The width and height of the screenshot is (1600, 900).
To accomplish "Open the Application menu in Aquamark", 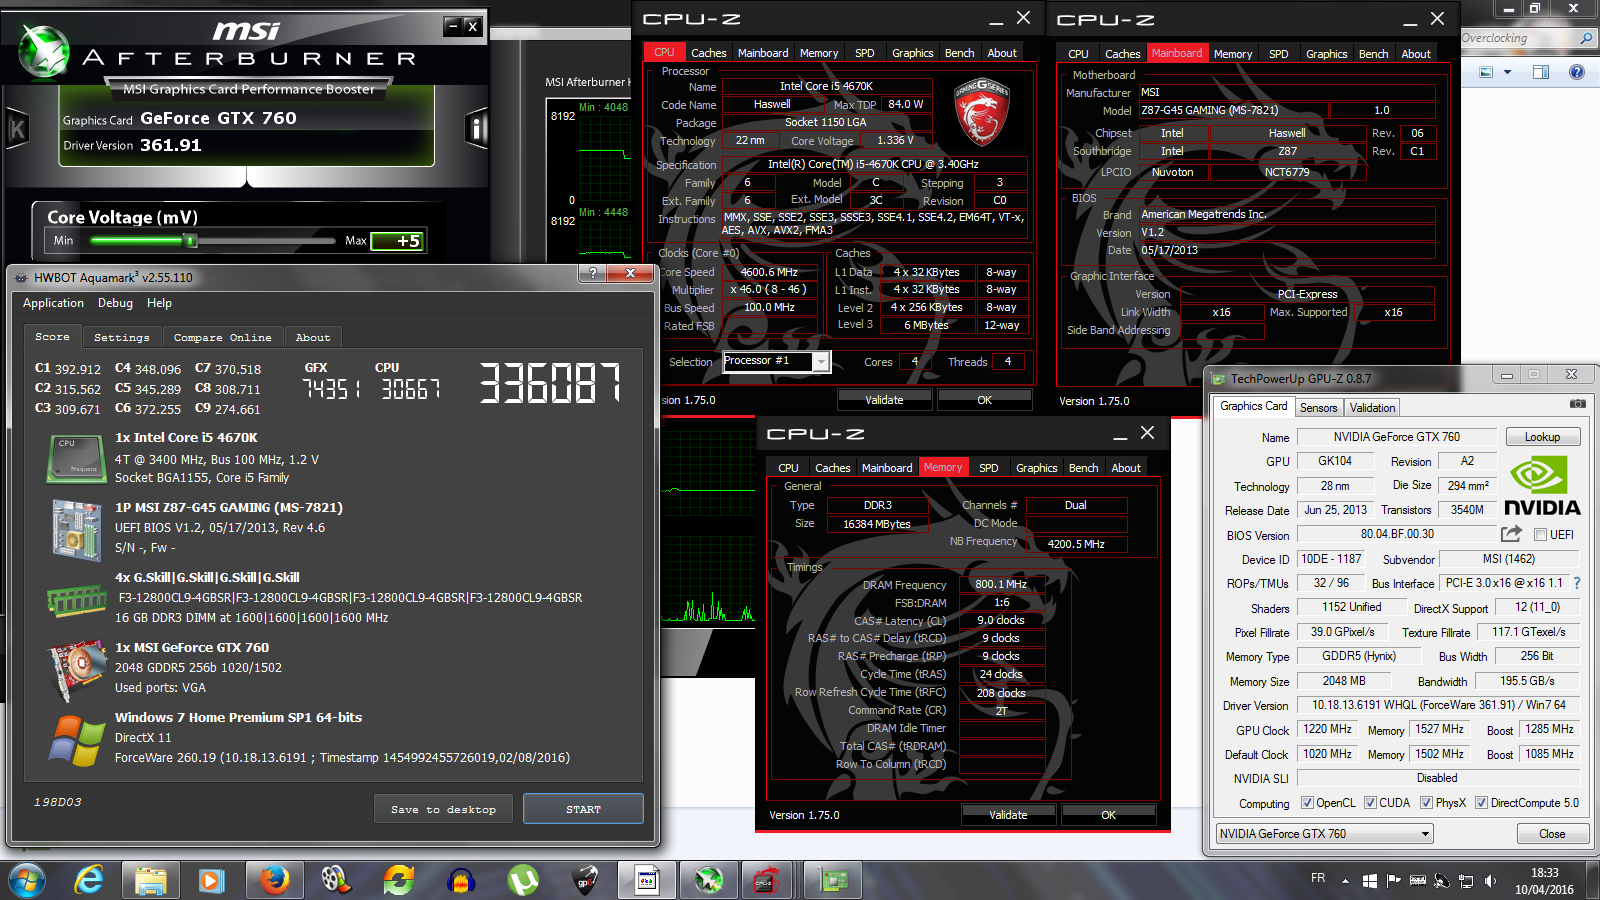I will point(53,303).
